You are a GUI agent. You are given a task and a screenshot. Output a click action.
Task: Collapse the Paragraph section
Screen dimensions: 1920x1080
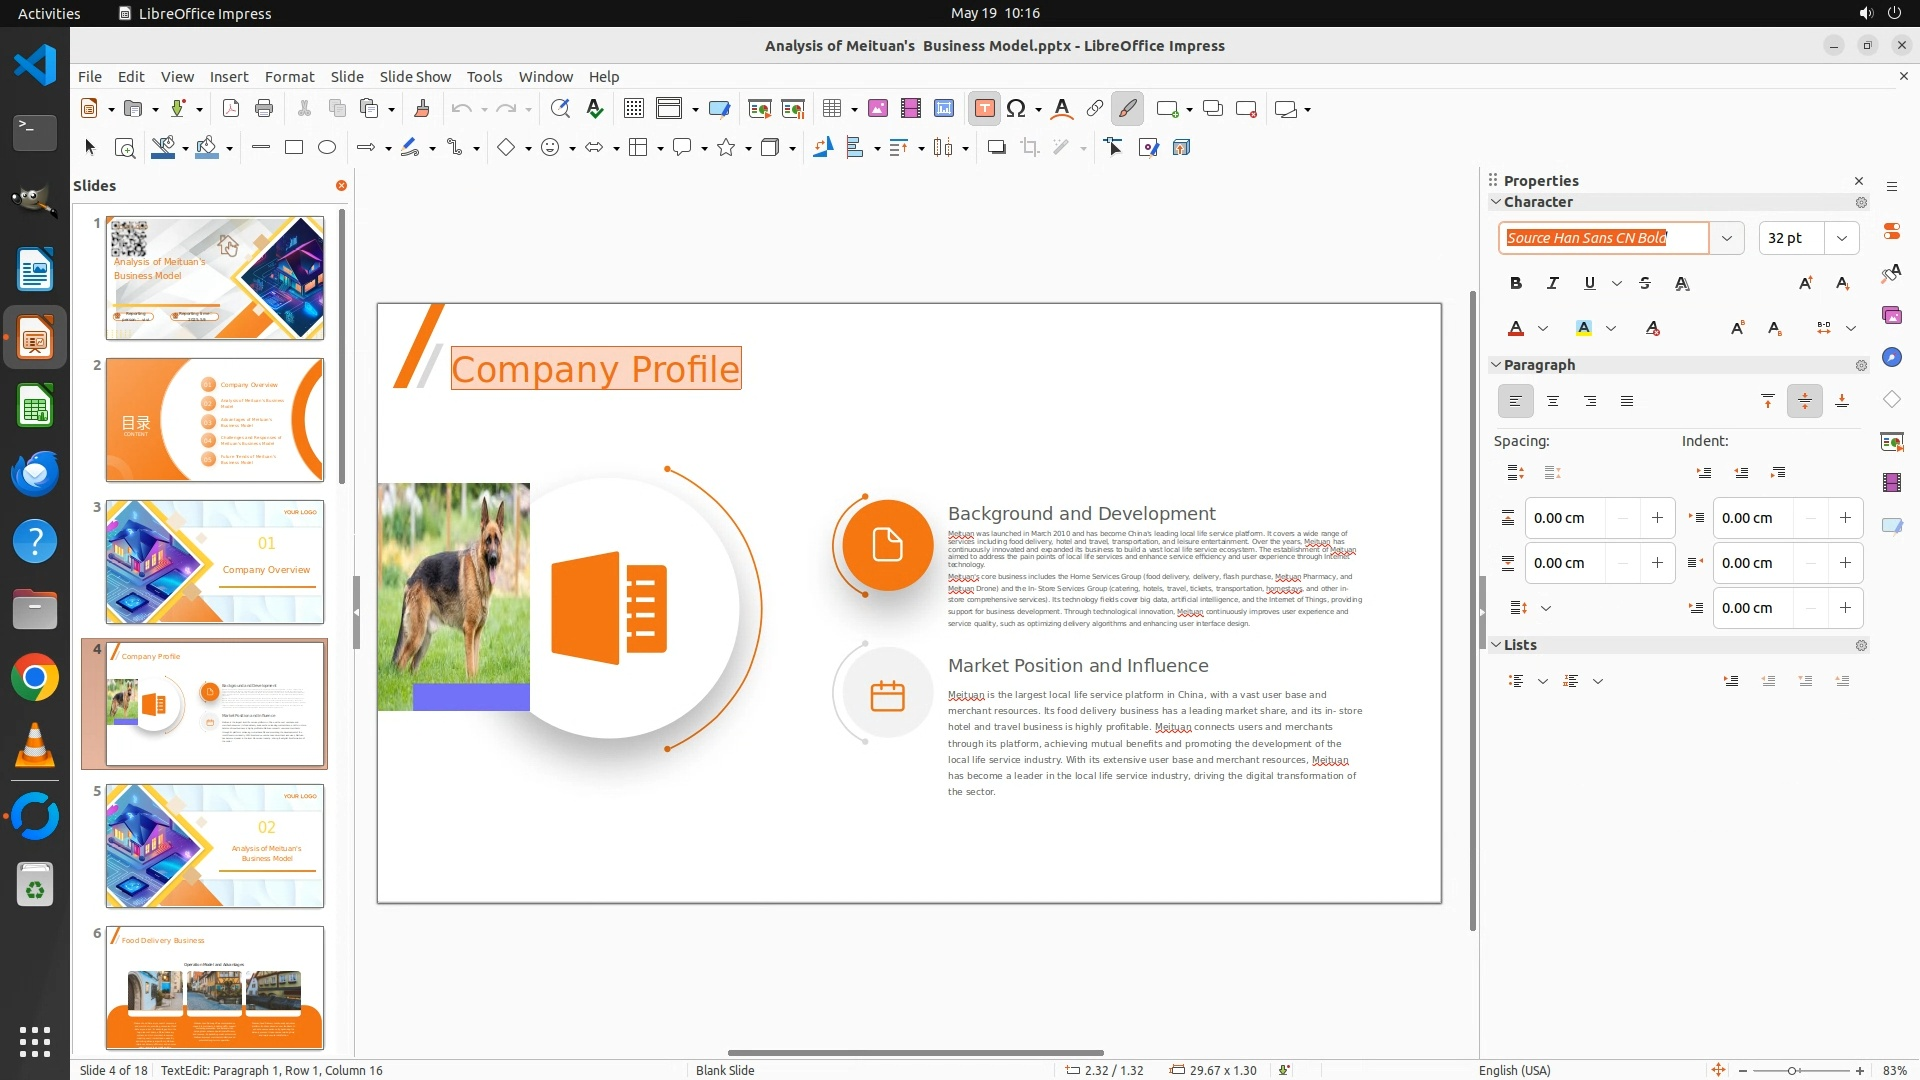click(1497, 365)
